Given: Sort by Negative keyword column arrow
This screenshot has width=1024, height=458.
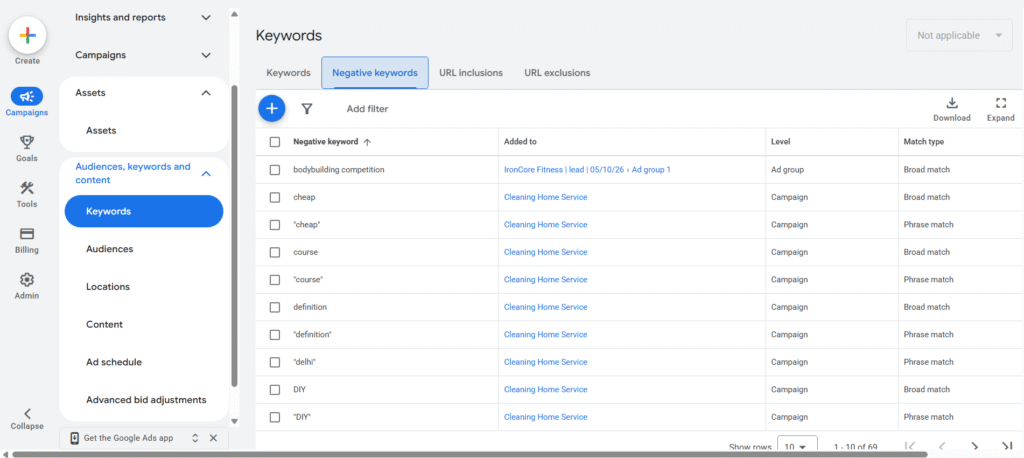Looking at the screenshot, I should coord(367,142).
